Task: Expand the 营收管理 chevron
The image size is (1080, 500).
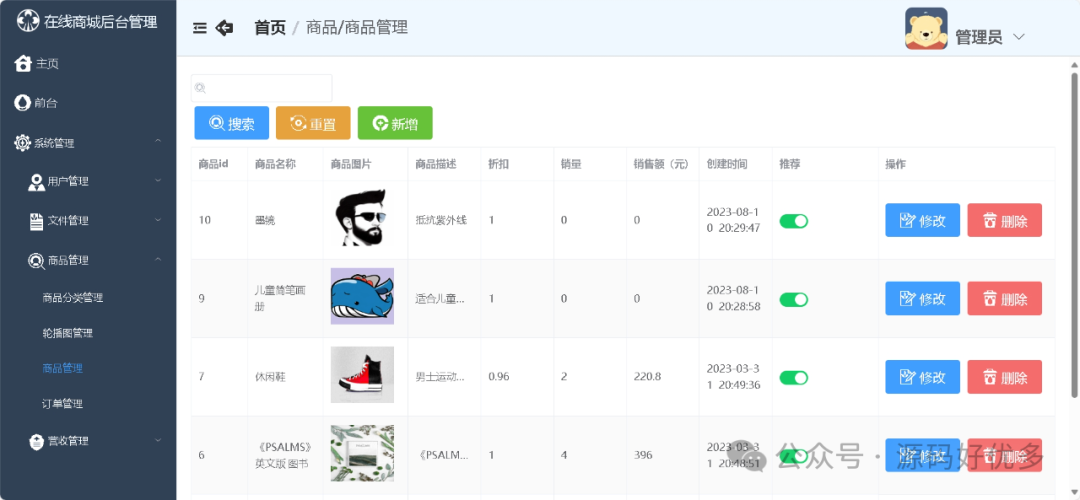Action: (x=158, y=440)
